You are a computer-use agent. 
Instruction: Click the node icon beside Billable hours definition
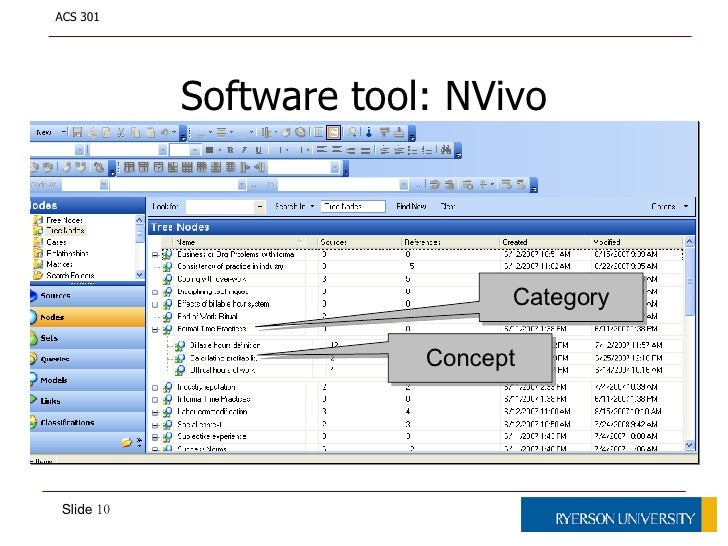point(180,345)
